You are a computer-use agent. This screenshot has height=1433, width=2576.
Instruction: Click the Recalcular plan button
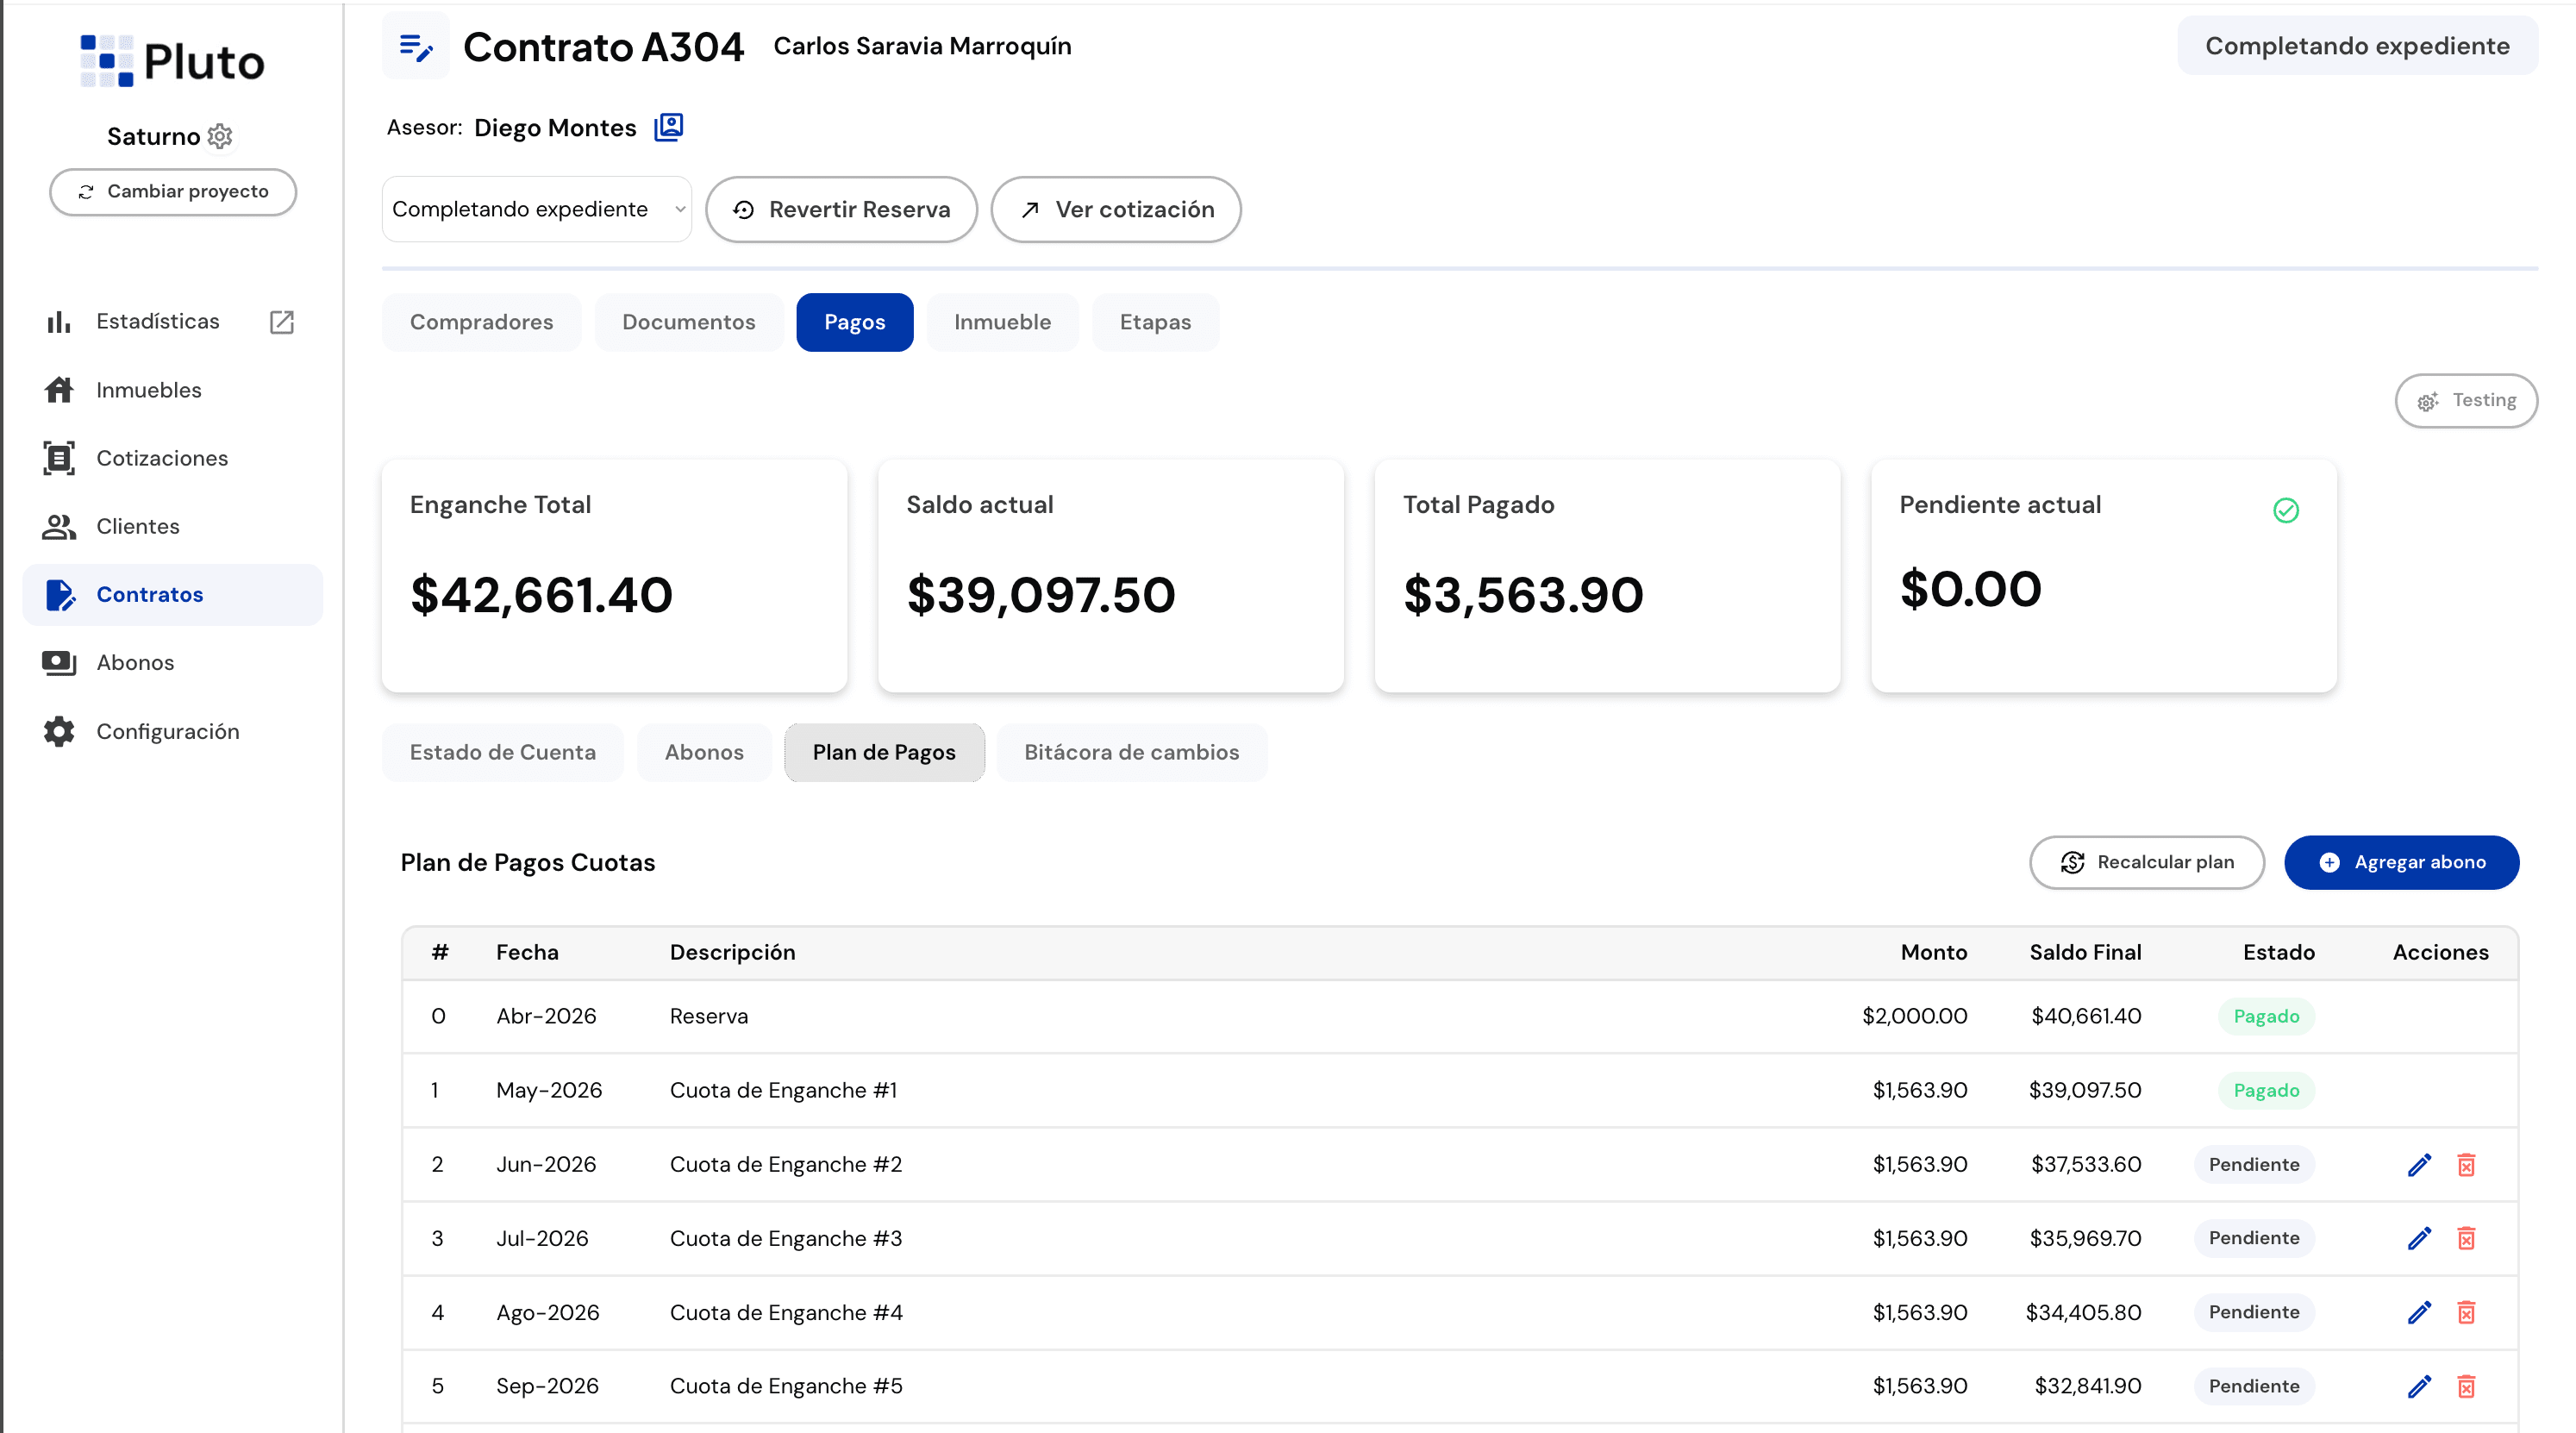pyautogui.click(x=2147, y=862)
